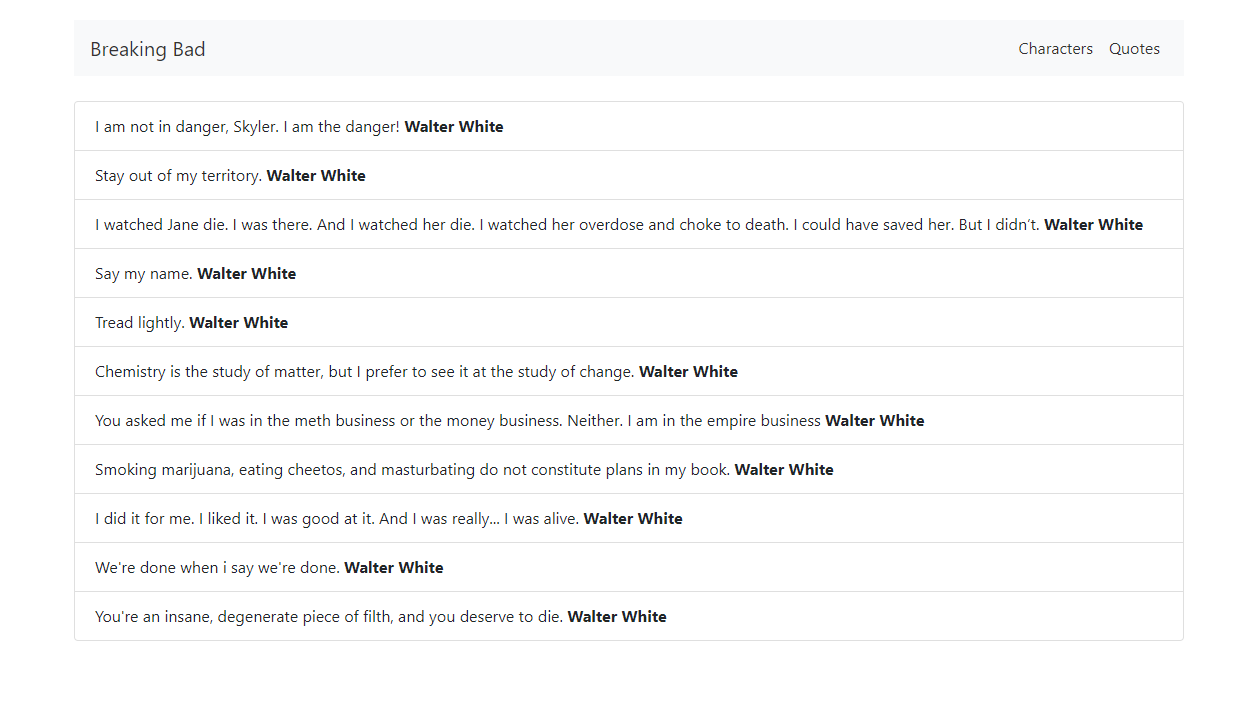1255x720 pixels.
Task: Select the "I watched Jane die" quote
Action: 629,224
